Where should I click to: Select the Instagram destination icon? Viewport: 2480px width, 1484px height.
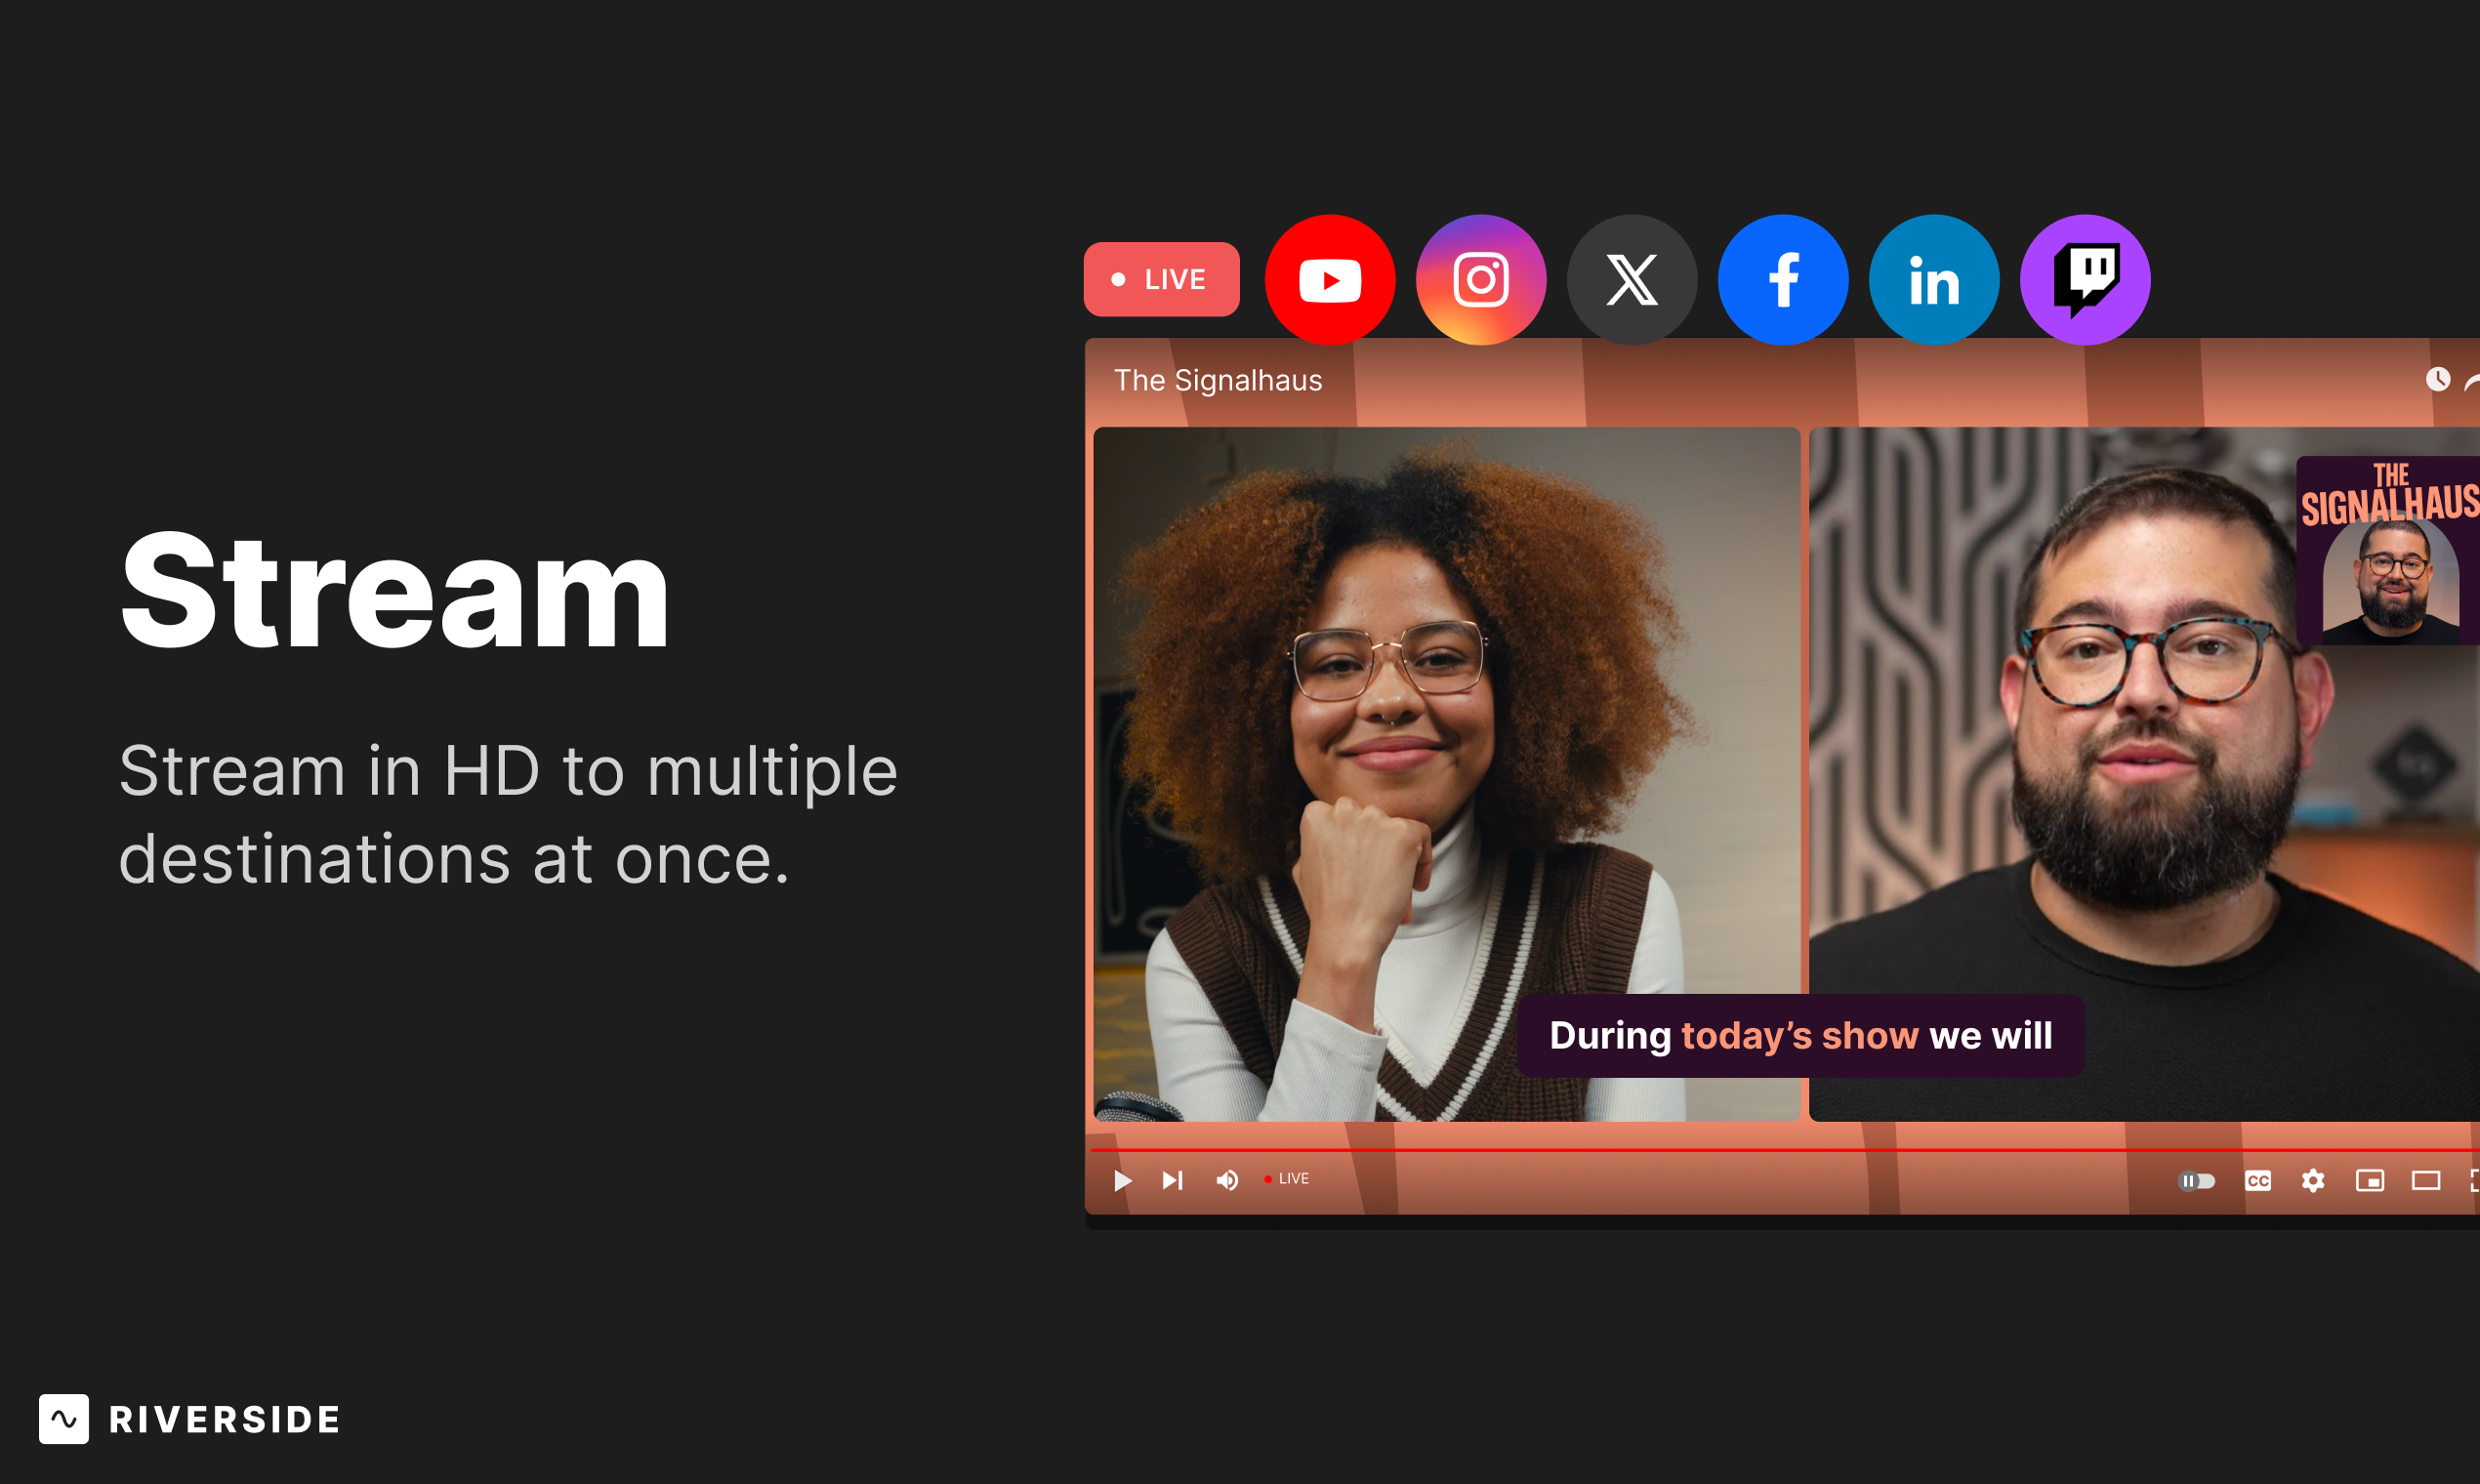point(1480,280)
